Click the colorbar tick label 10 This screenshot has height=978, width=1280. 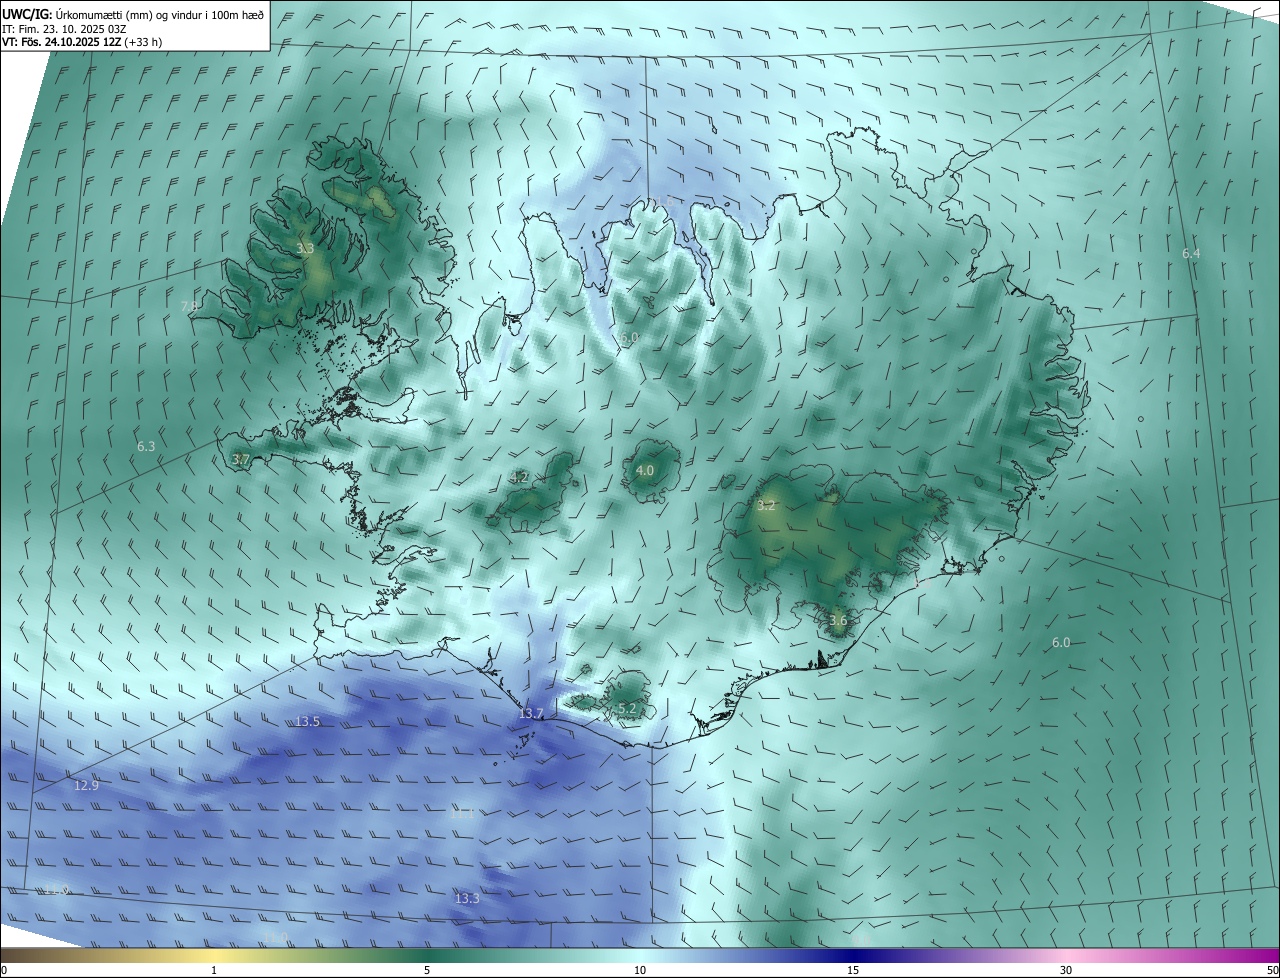pyautogui.click(x=640, y=970)
